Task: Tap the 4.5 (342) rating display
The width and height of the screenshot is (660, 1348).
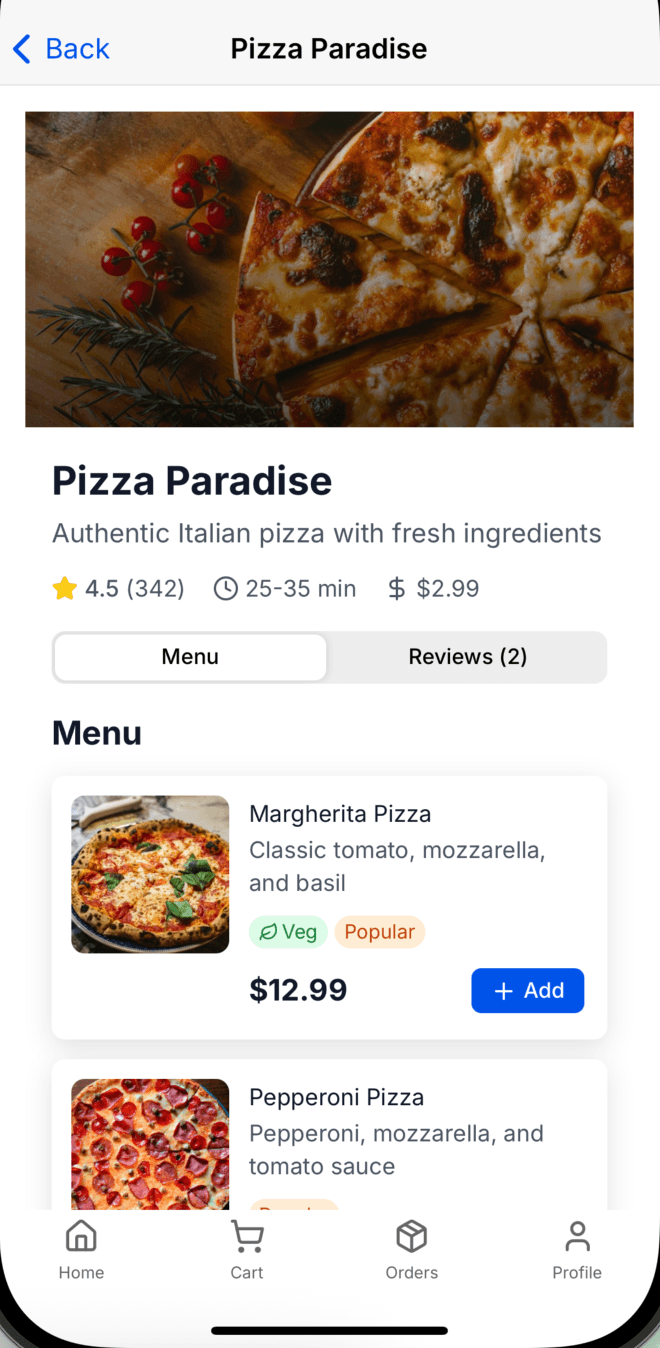Action: coord(117,588)
